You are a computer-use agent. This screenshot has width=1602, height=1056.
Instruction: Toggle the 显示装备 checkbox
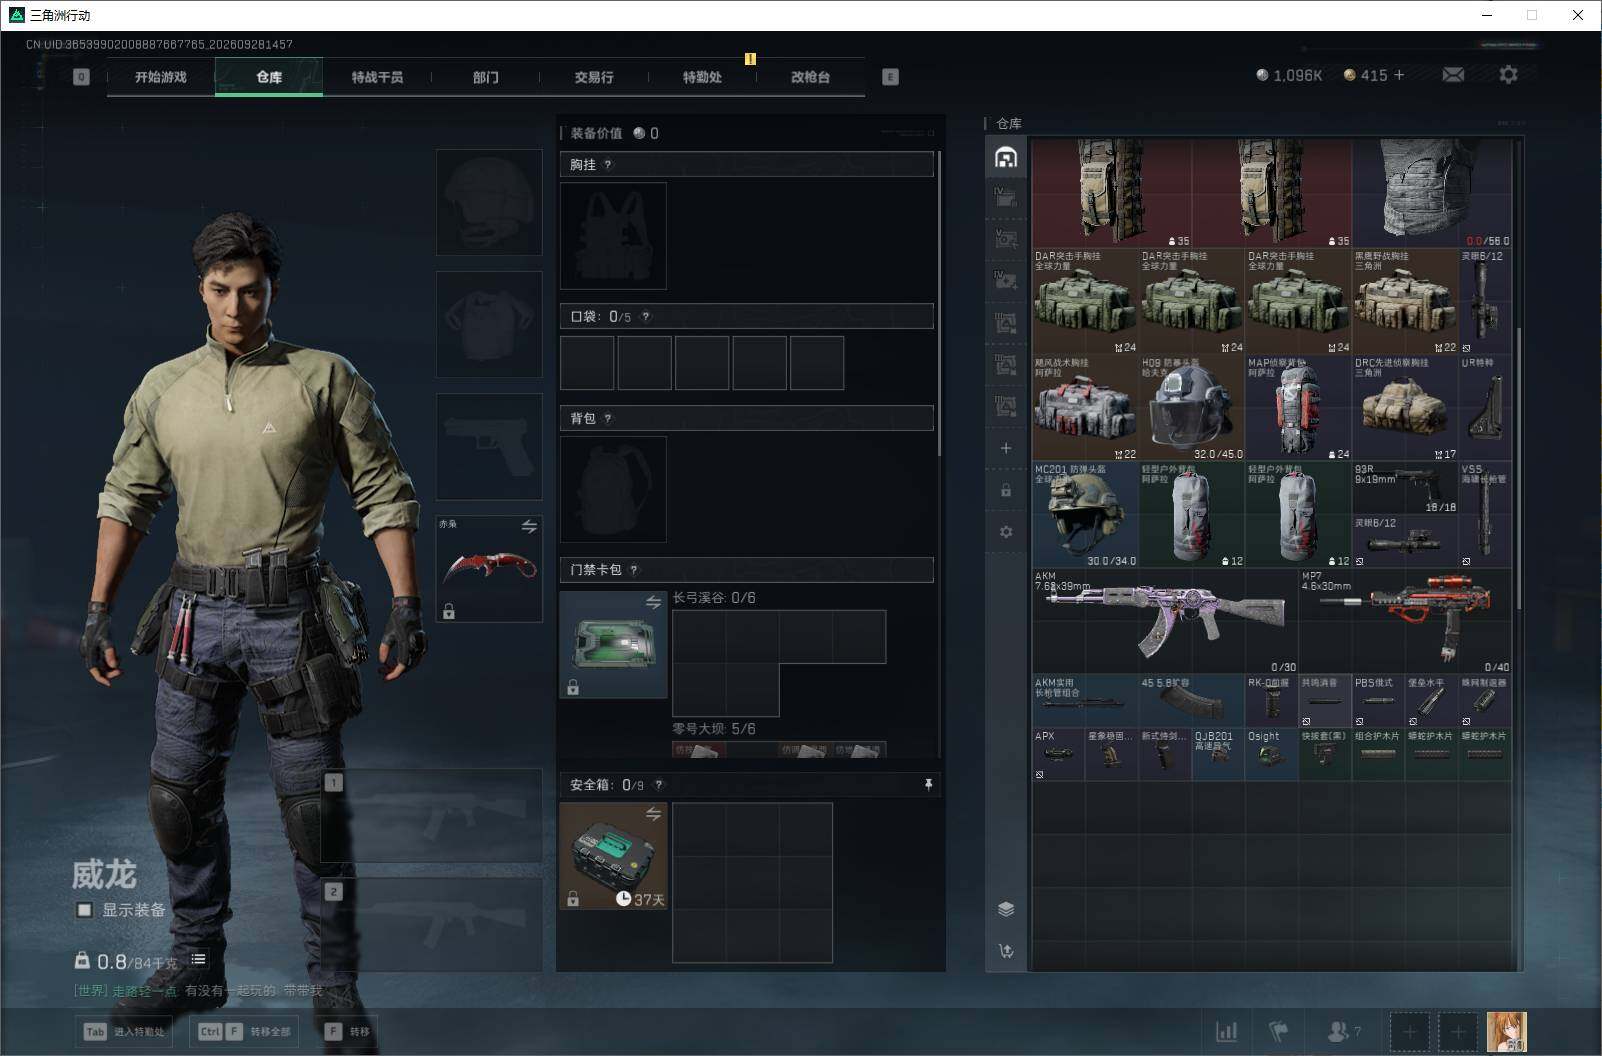pos(85,910)
